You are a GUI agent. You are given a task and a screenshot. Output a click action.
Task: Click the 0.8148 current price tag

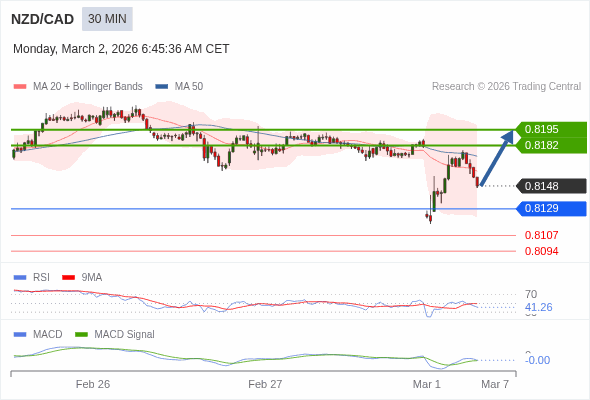tap(551, 186)
